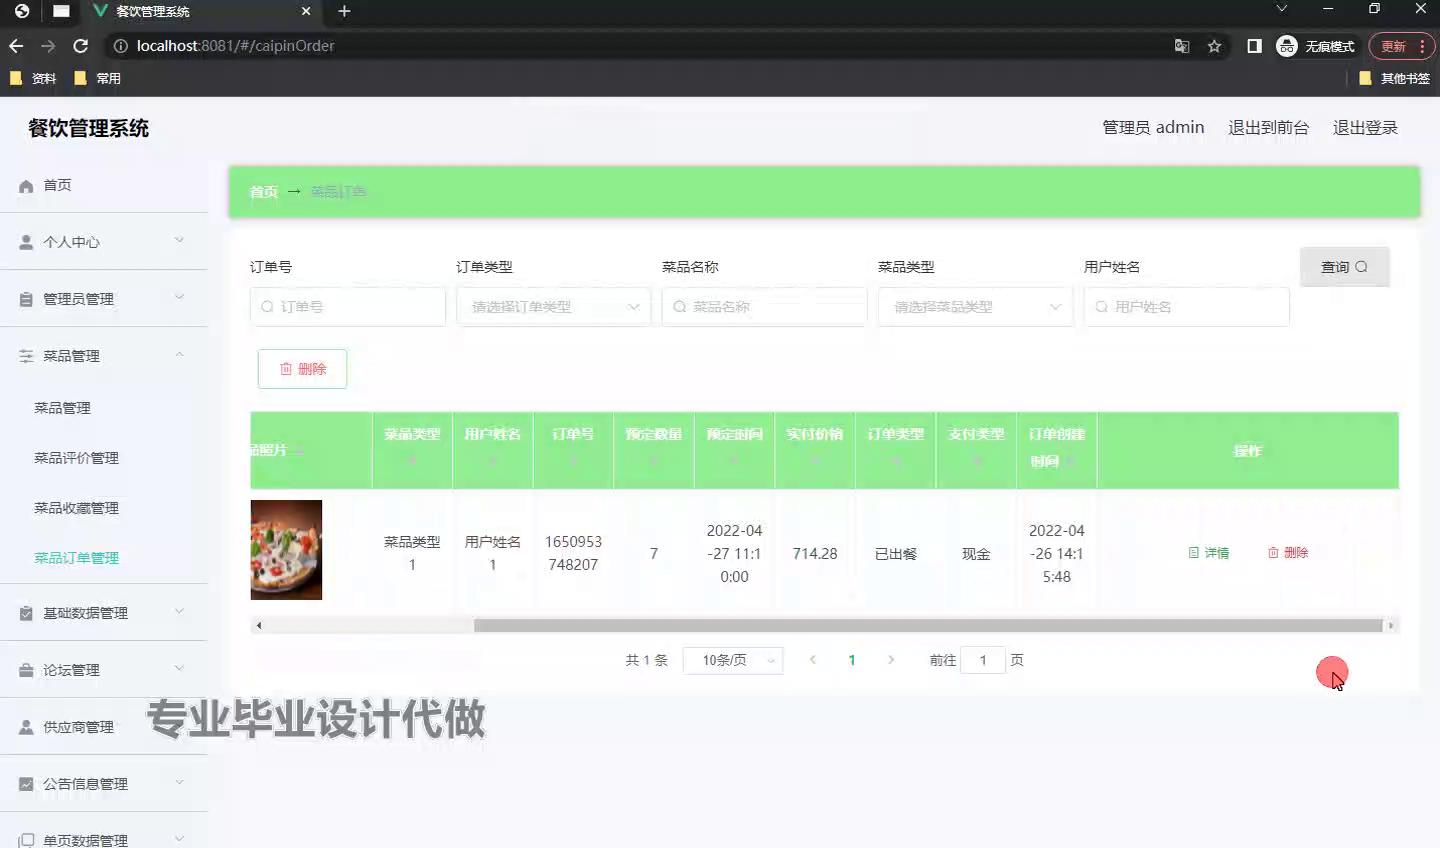Open a new browser tab
This screenshot has width=1440, height=848.
coord(344,11)
